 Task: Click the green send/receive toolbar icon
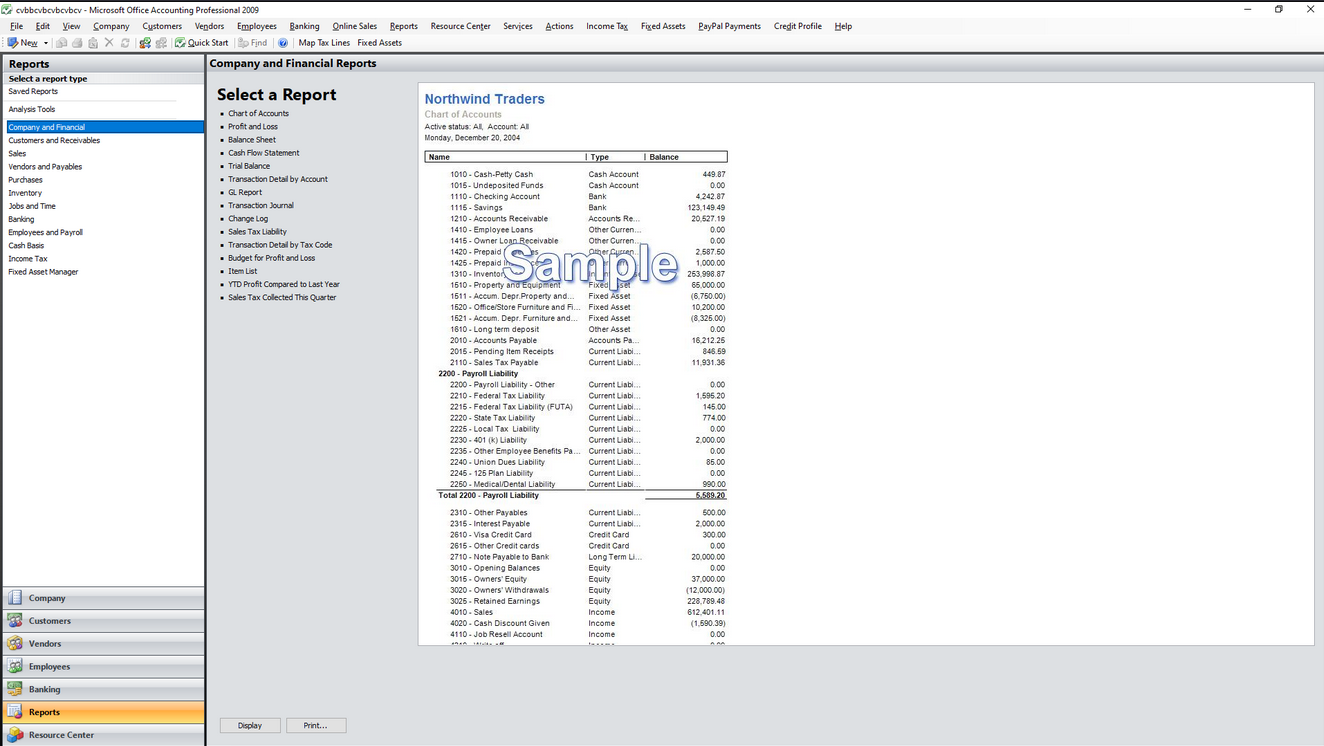click(x=145, y=43)
